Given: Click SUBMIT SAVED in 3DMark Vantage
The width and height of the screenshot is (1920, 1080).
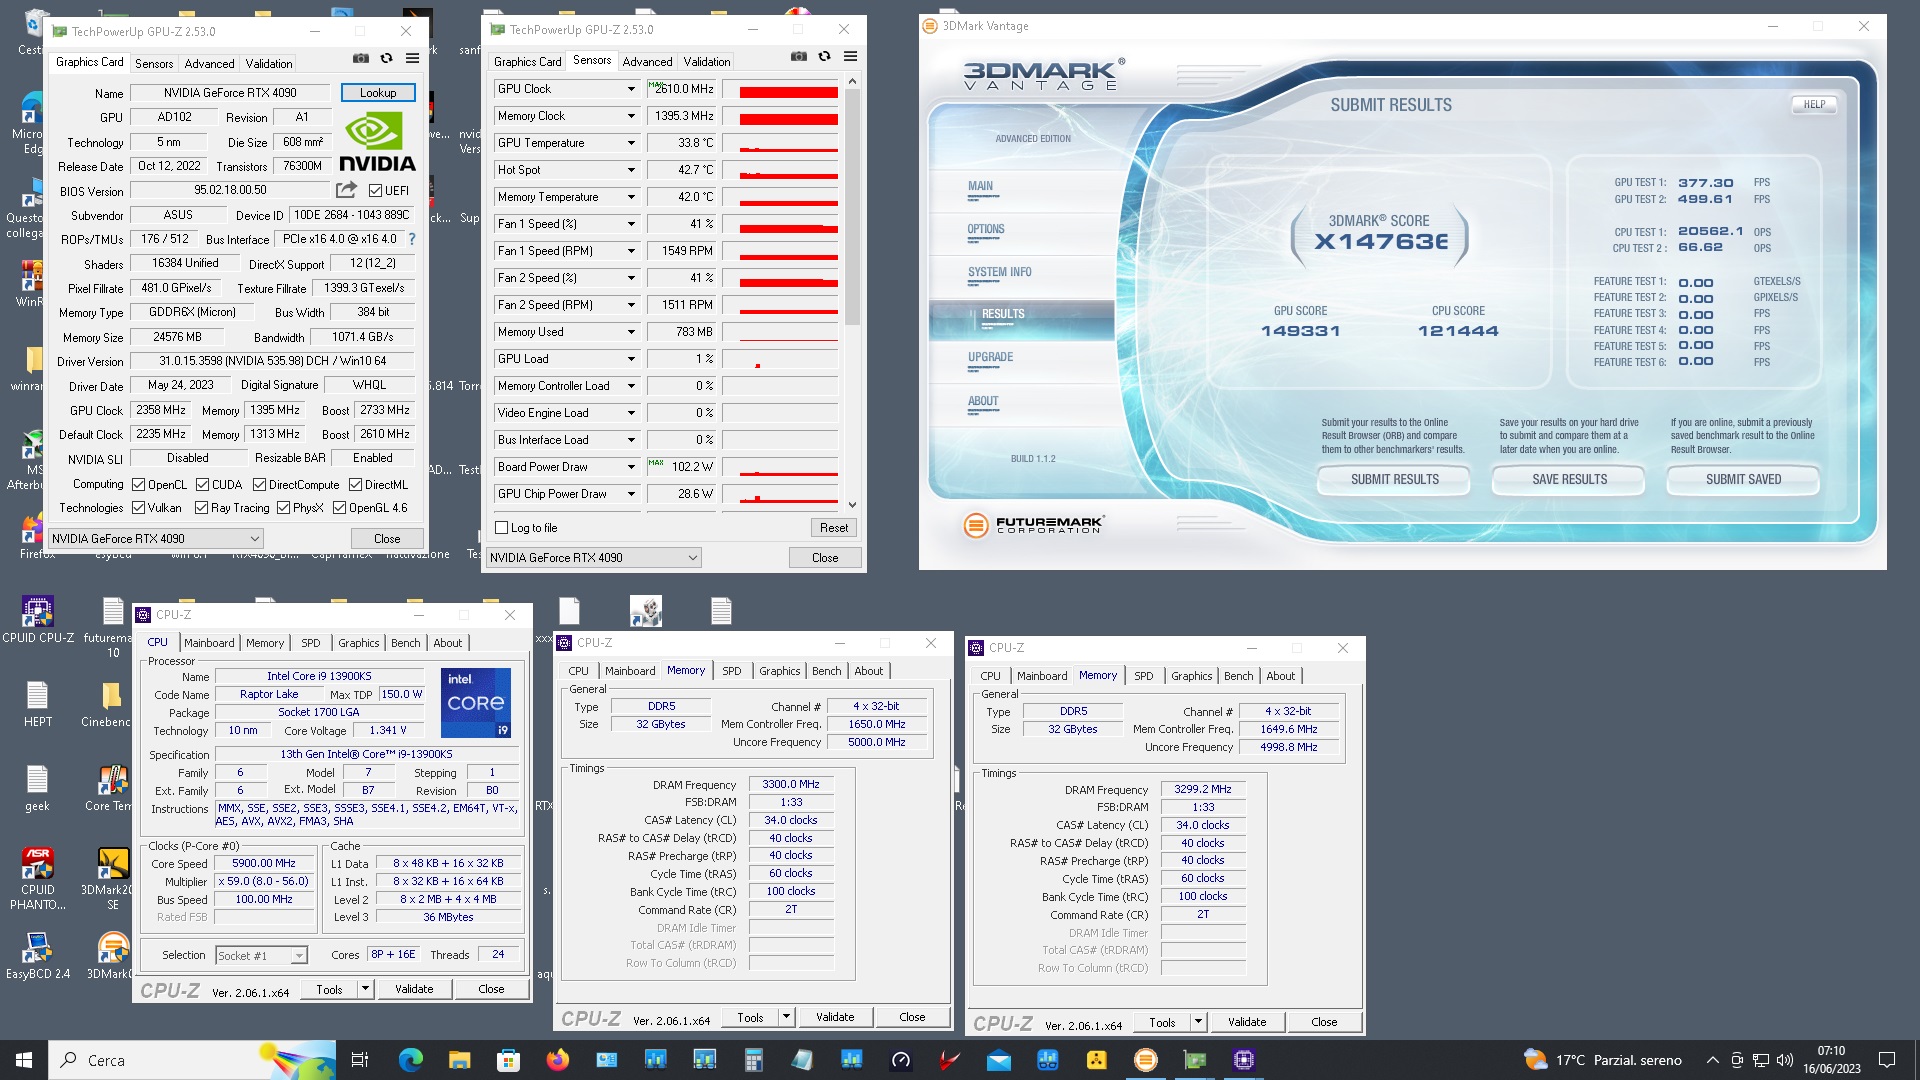Looking at the screenshot, I should coord(1743,480).
